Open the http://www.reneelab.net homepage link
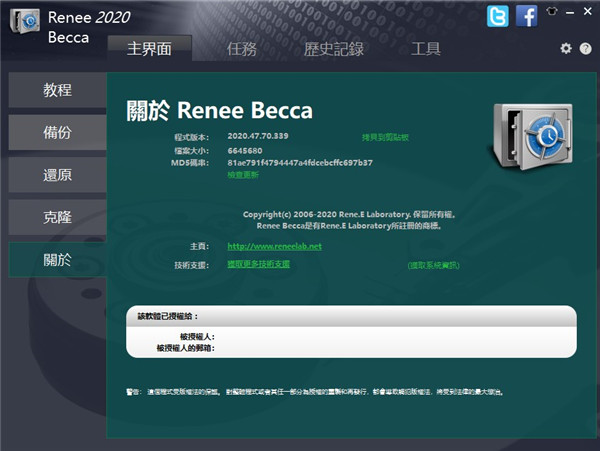Viewport: 600px width, 451px height. click(274, 246)
